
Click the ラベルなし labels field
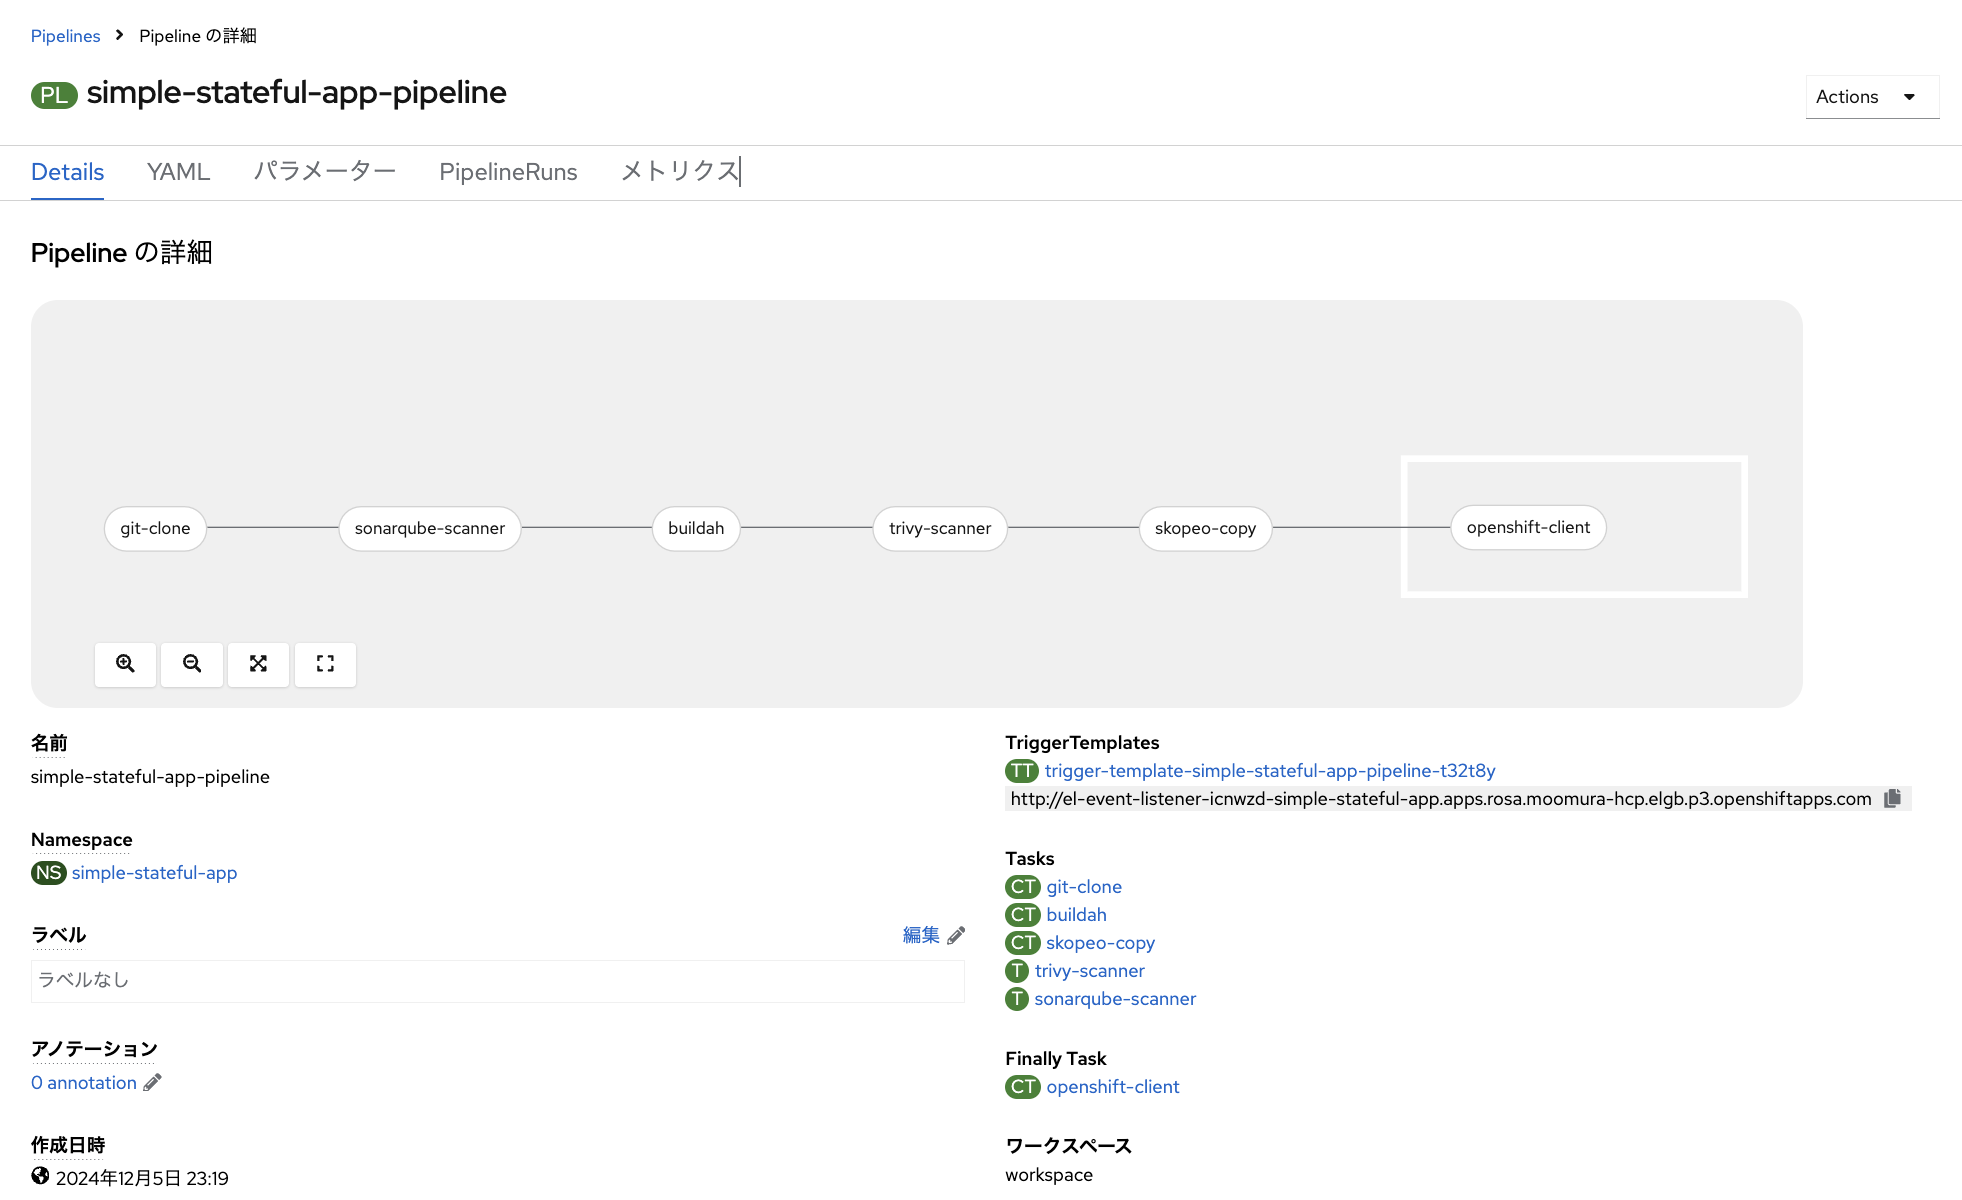coord(497,981)
